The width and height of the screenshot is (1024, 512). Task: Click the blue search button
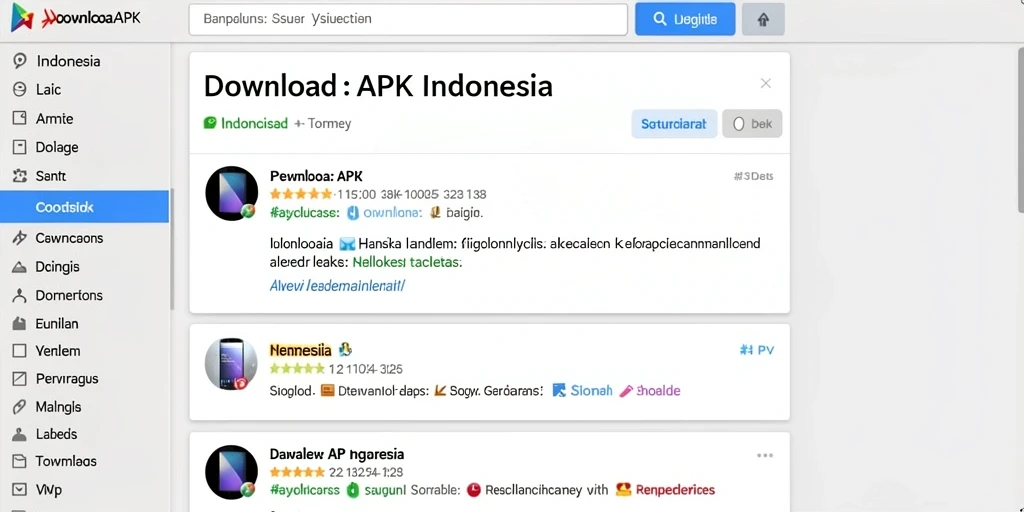point(685,20)
